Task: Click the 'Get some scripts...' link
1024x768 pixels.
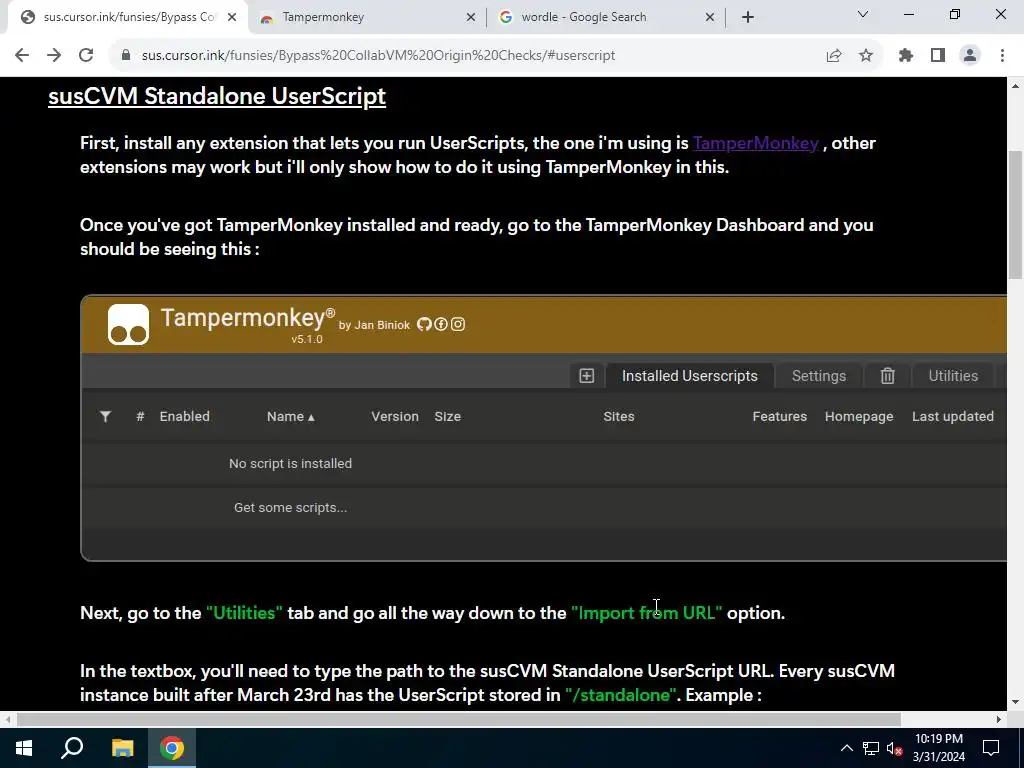Action: [x=291, y=508]
